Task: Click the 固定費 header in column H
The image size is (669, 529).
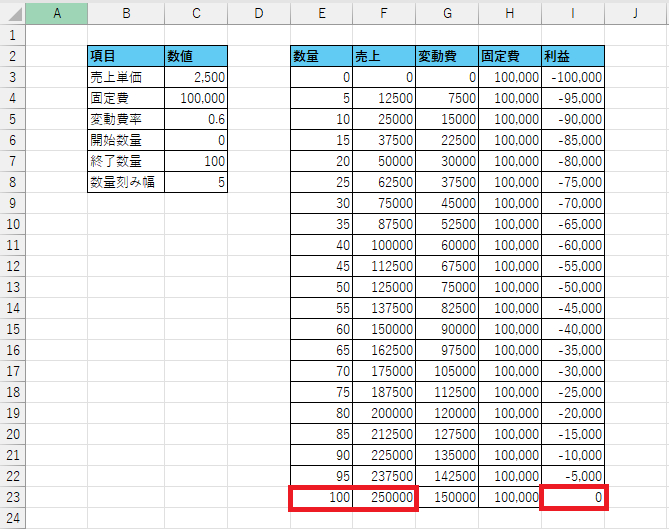Action: pos(510,56)
